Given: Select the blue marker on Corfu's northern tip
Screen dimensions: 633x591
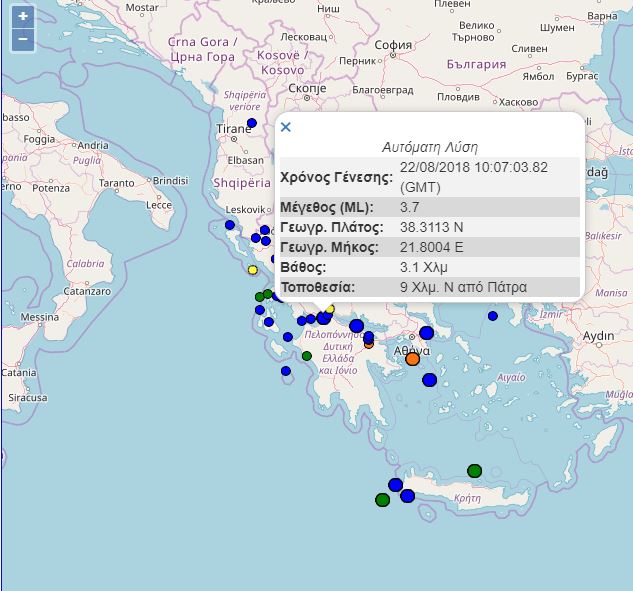Looking at the screenshot, I should (230, 225).
